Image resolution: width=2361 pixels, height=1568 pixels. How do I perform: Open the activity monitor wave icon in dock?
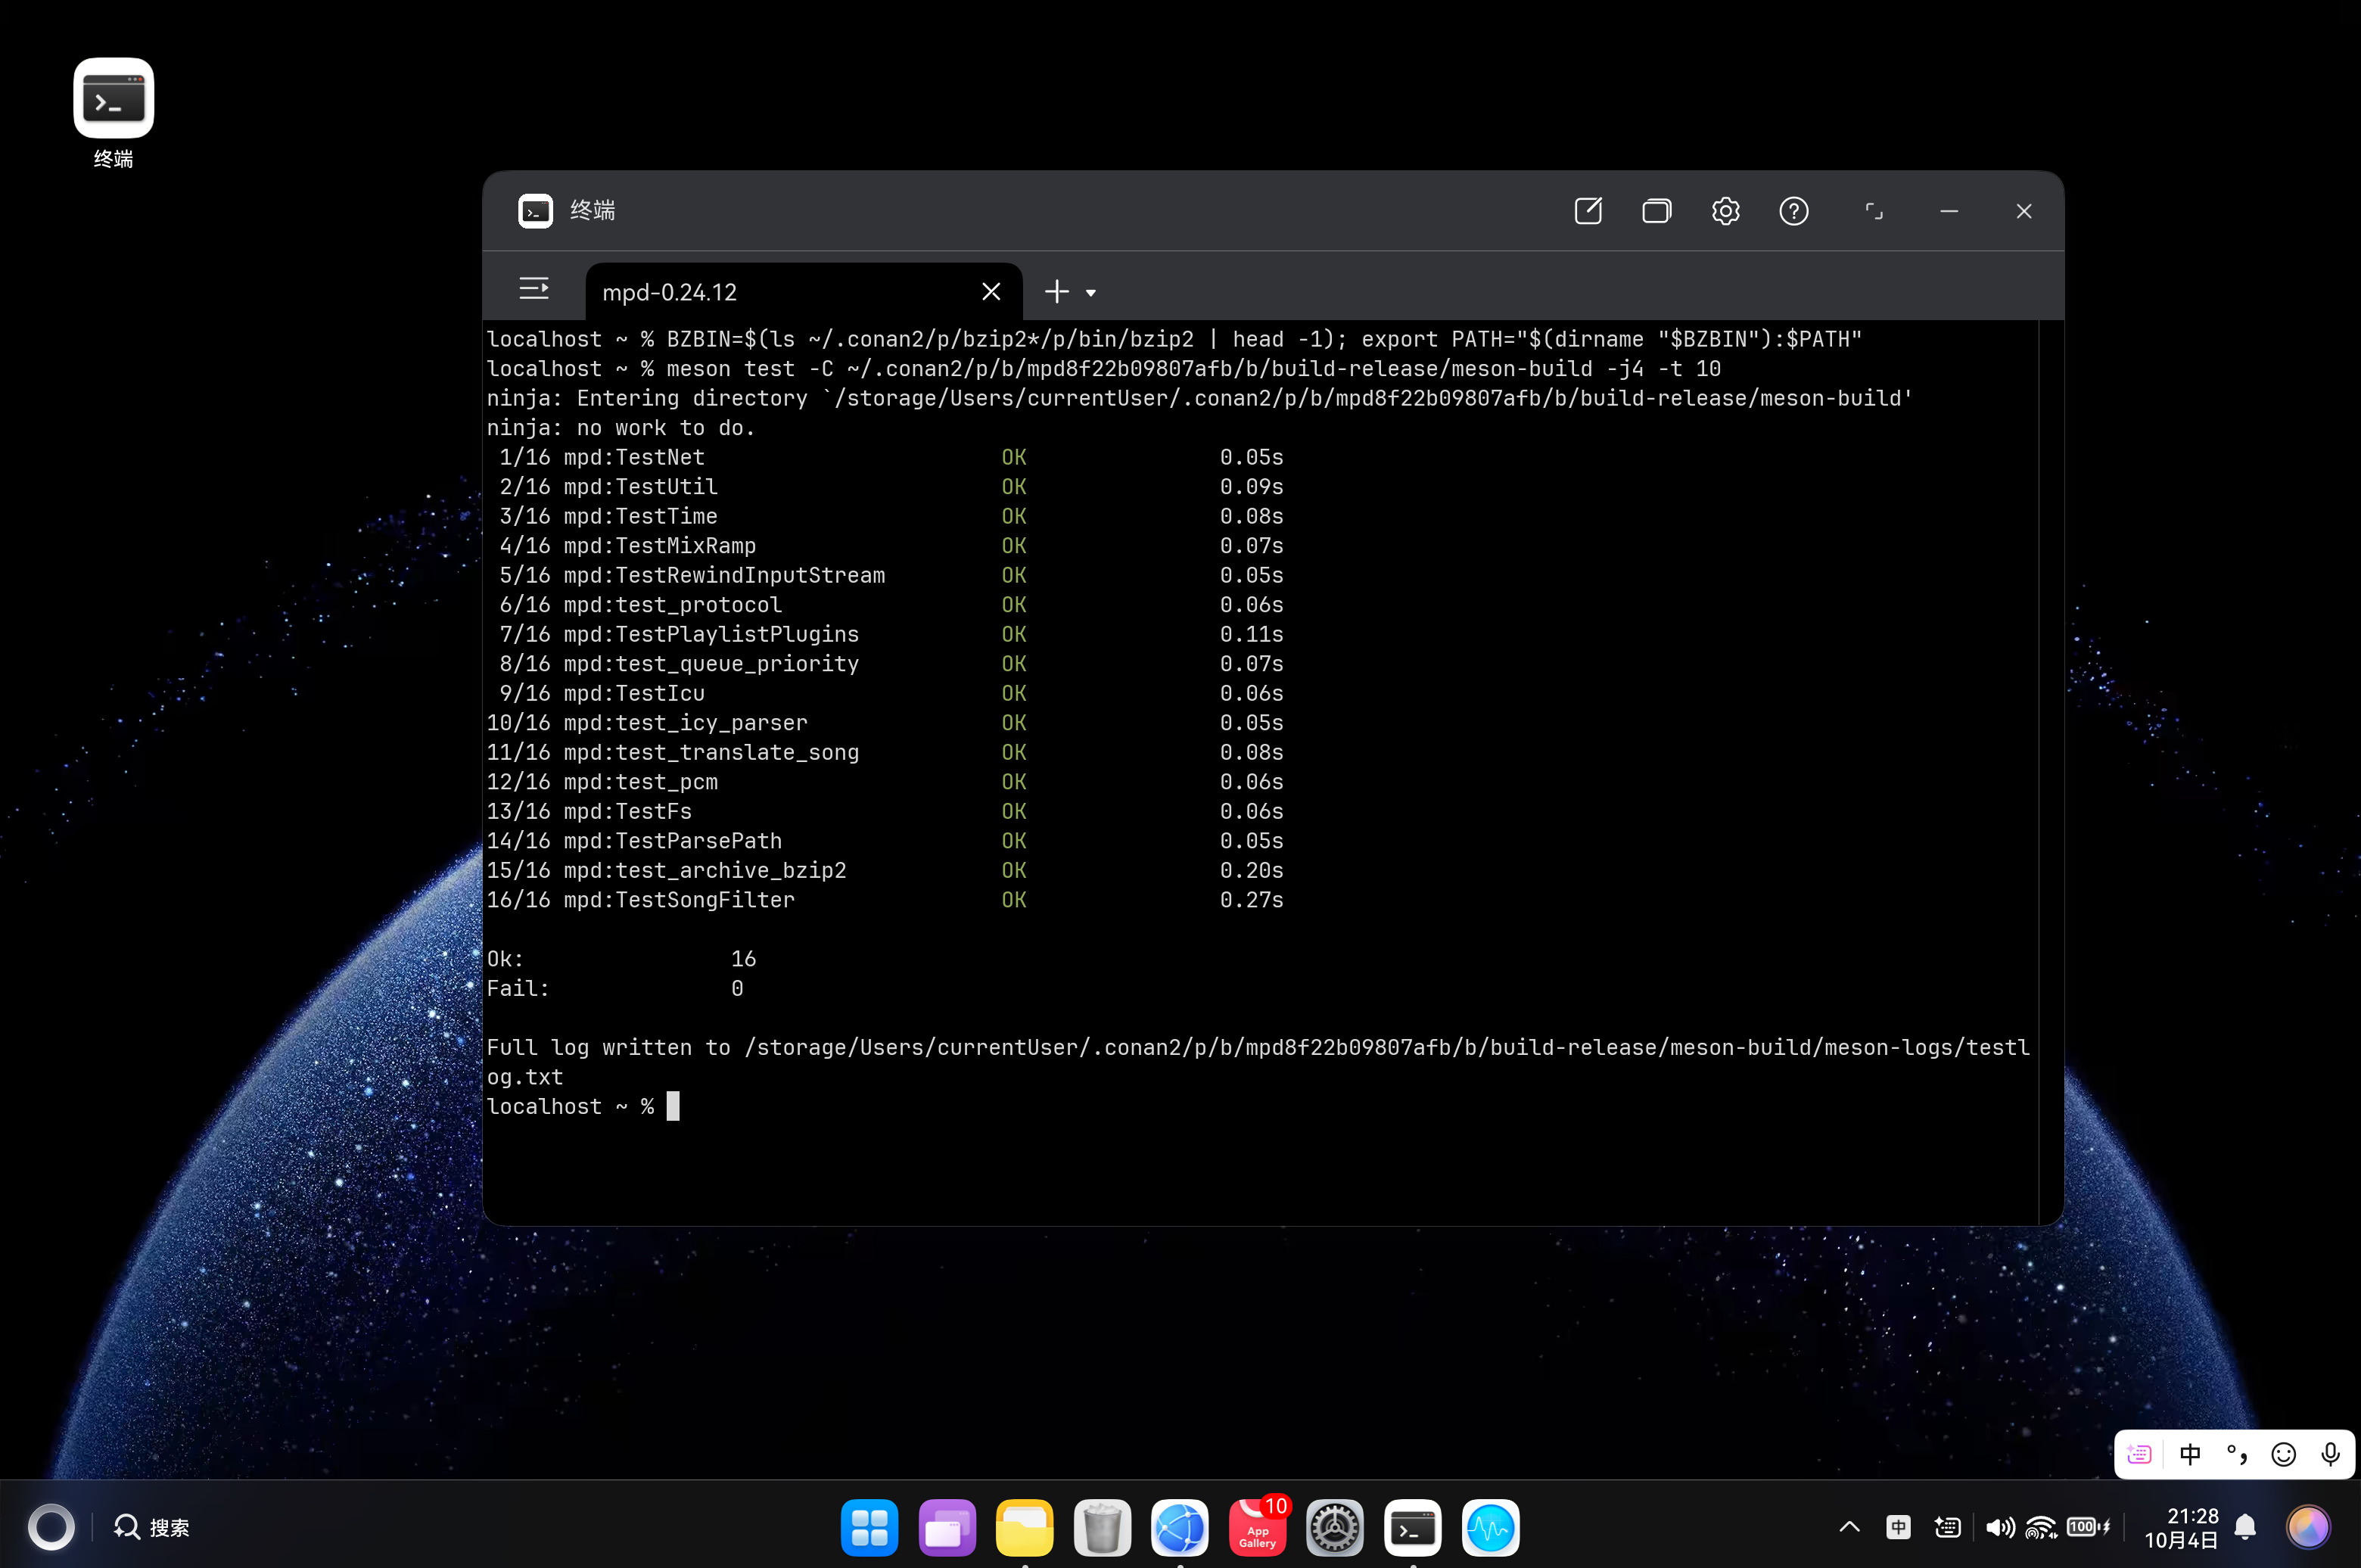click(1490, 1527)
